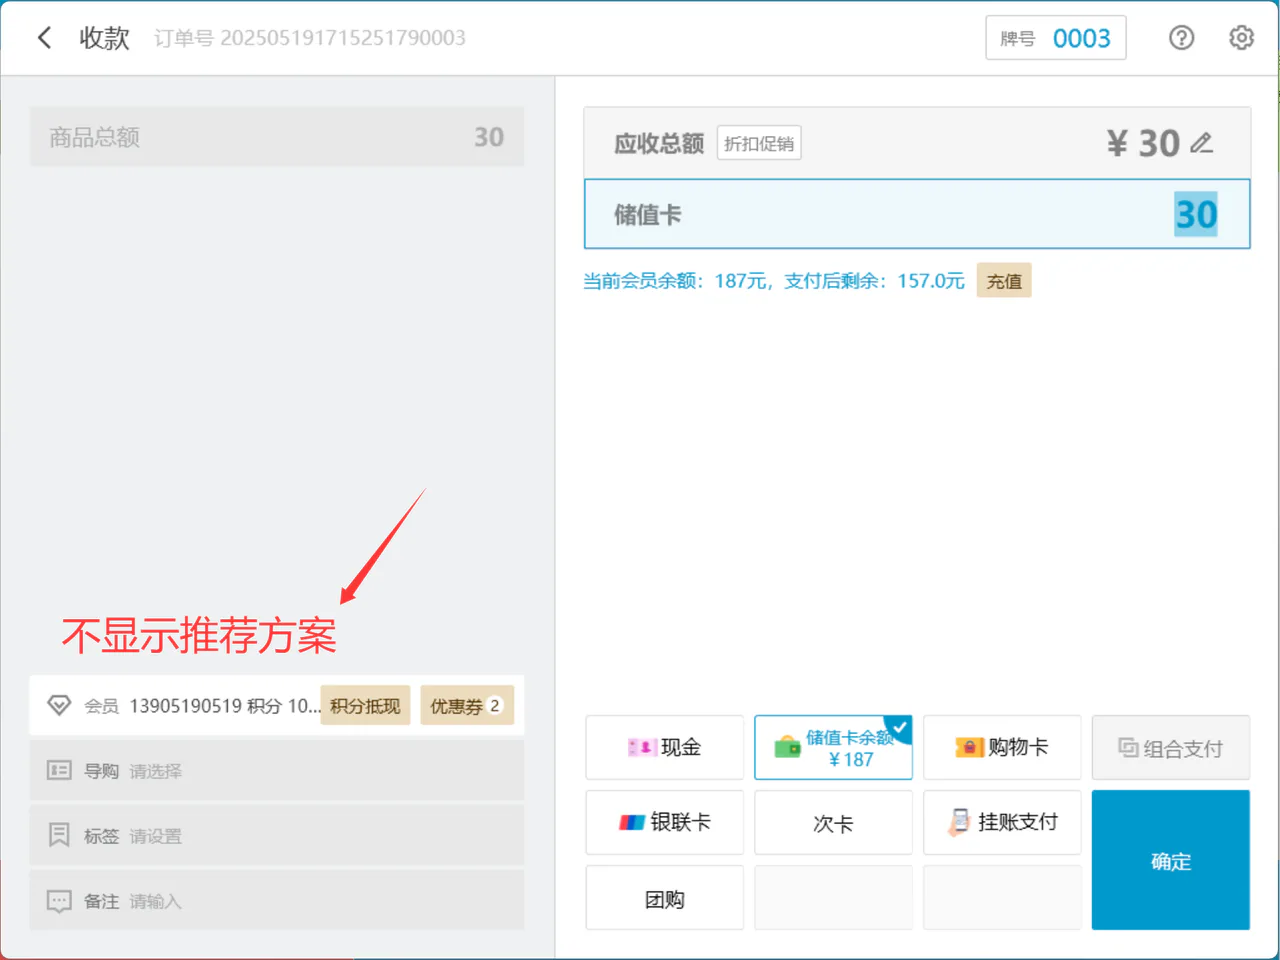Choose 银联卡 payment option
1280x960 pixels.
[664, 823]
